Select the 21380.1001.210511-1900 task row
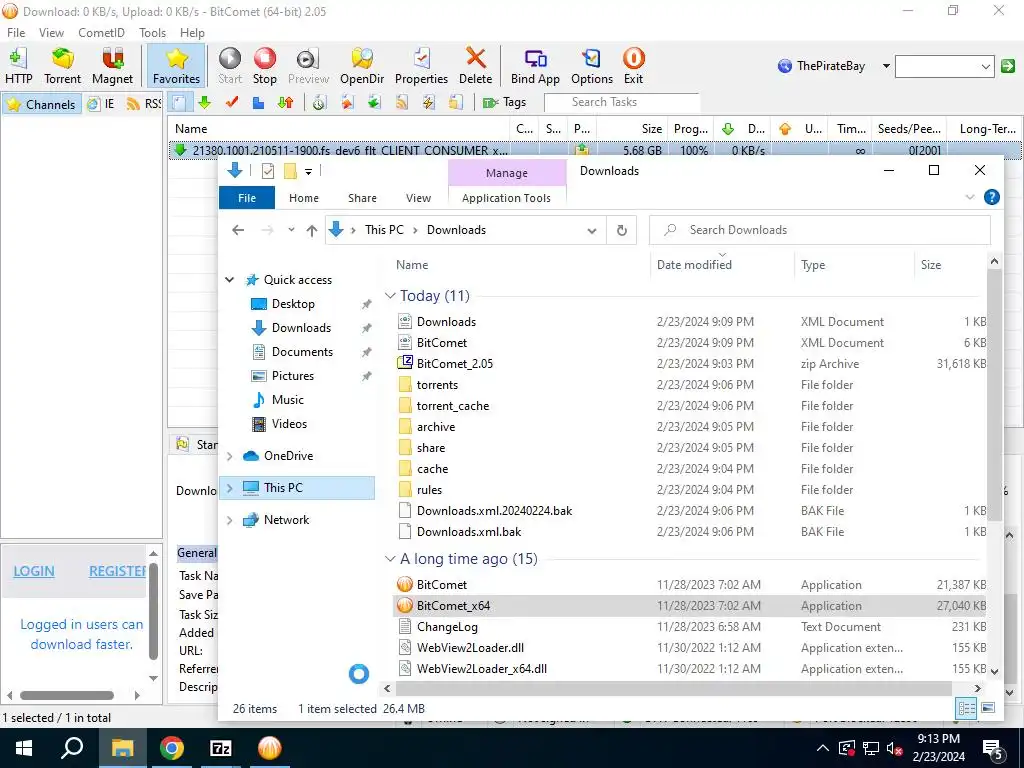The height and width of the screenshot is (768, 1024). 594,150
